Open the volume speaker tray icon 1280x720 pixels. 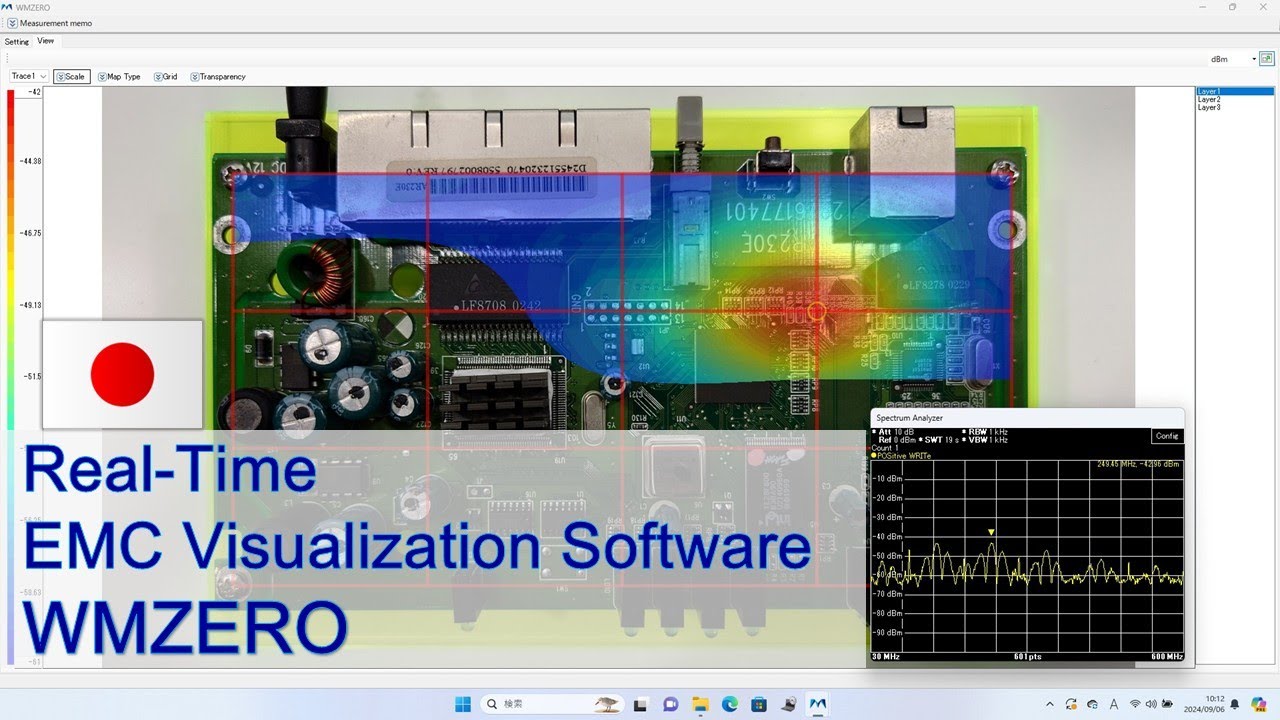(x=1151, y=704)
